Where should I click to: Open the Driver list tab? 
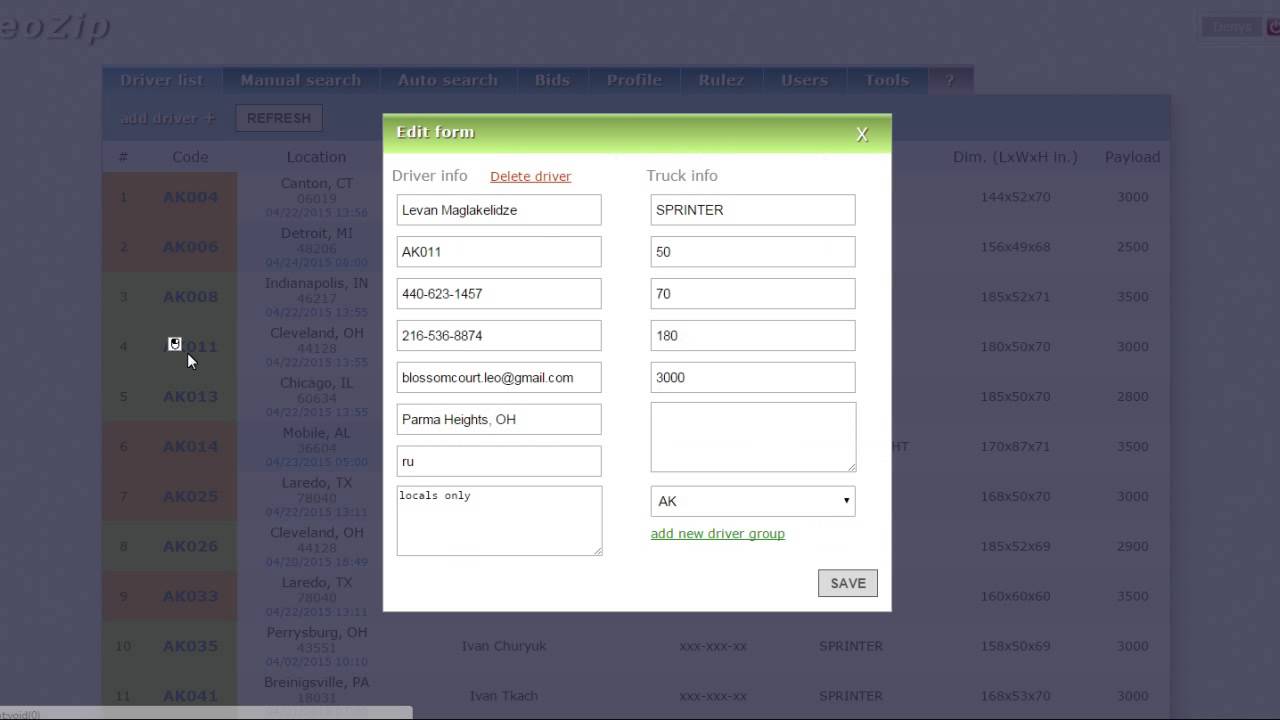pos(162,80)
